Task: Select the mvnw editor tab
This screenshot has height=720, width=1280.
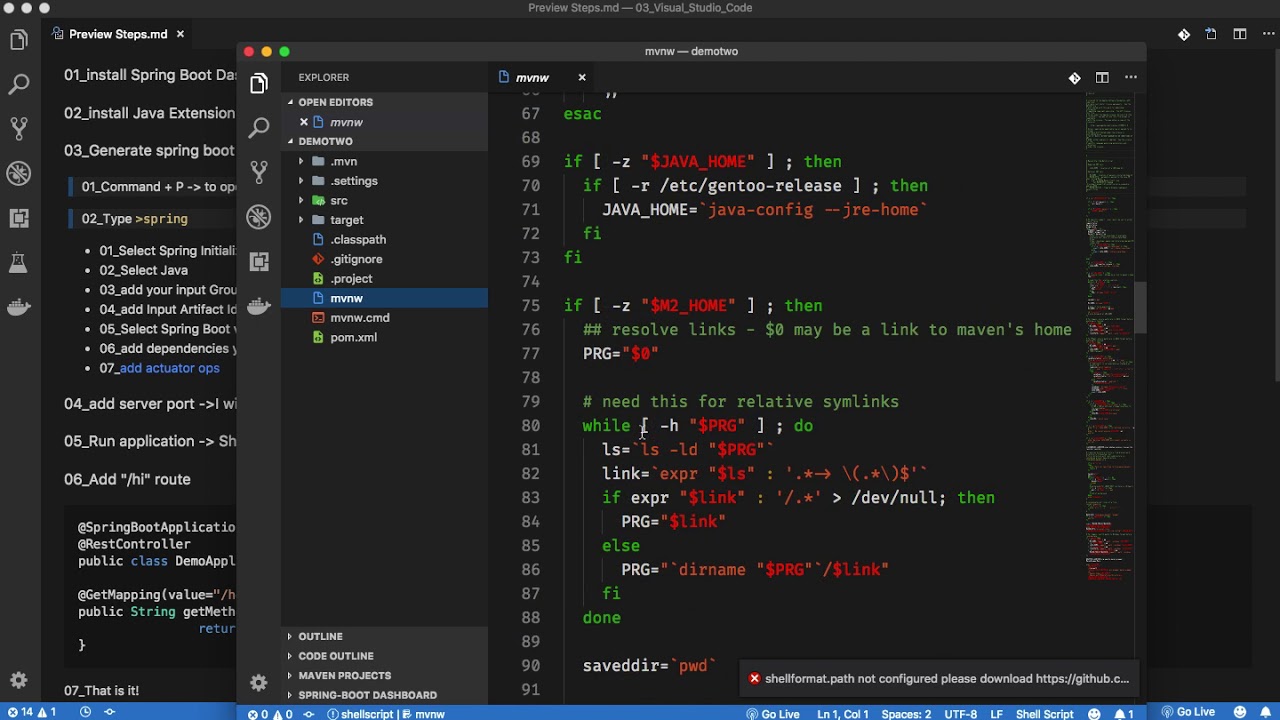Action: point(543,78)
